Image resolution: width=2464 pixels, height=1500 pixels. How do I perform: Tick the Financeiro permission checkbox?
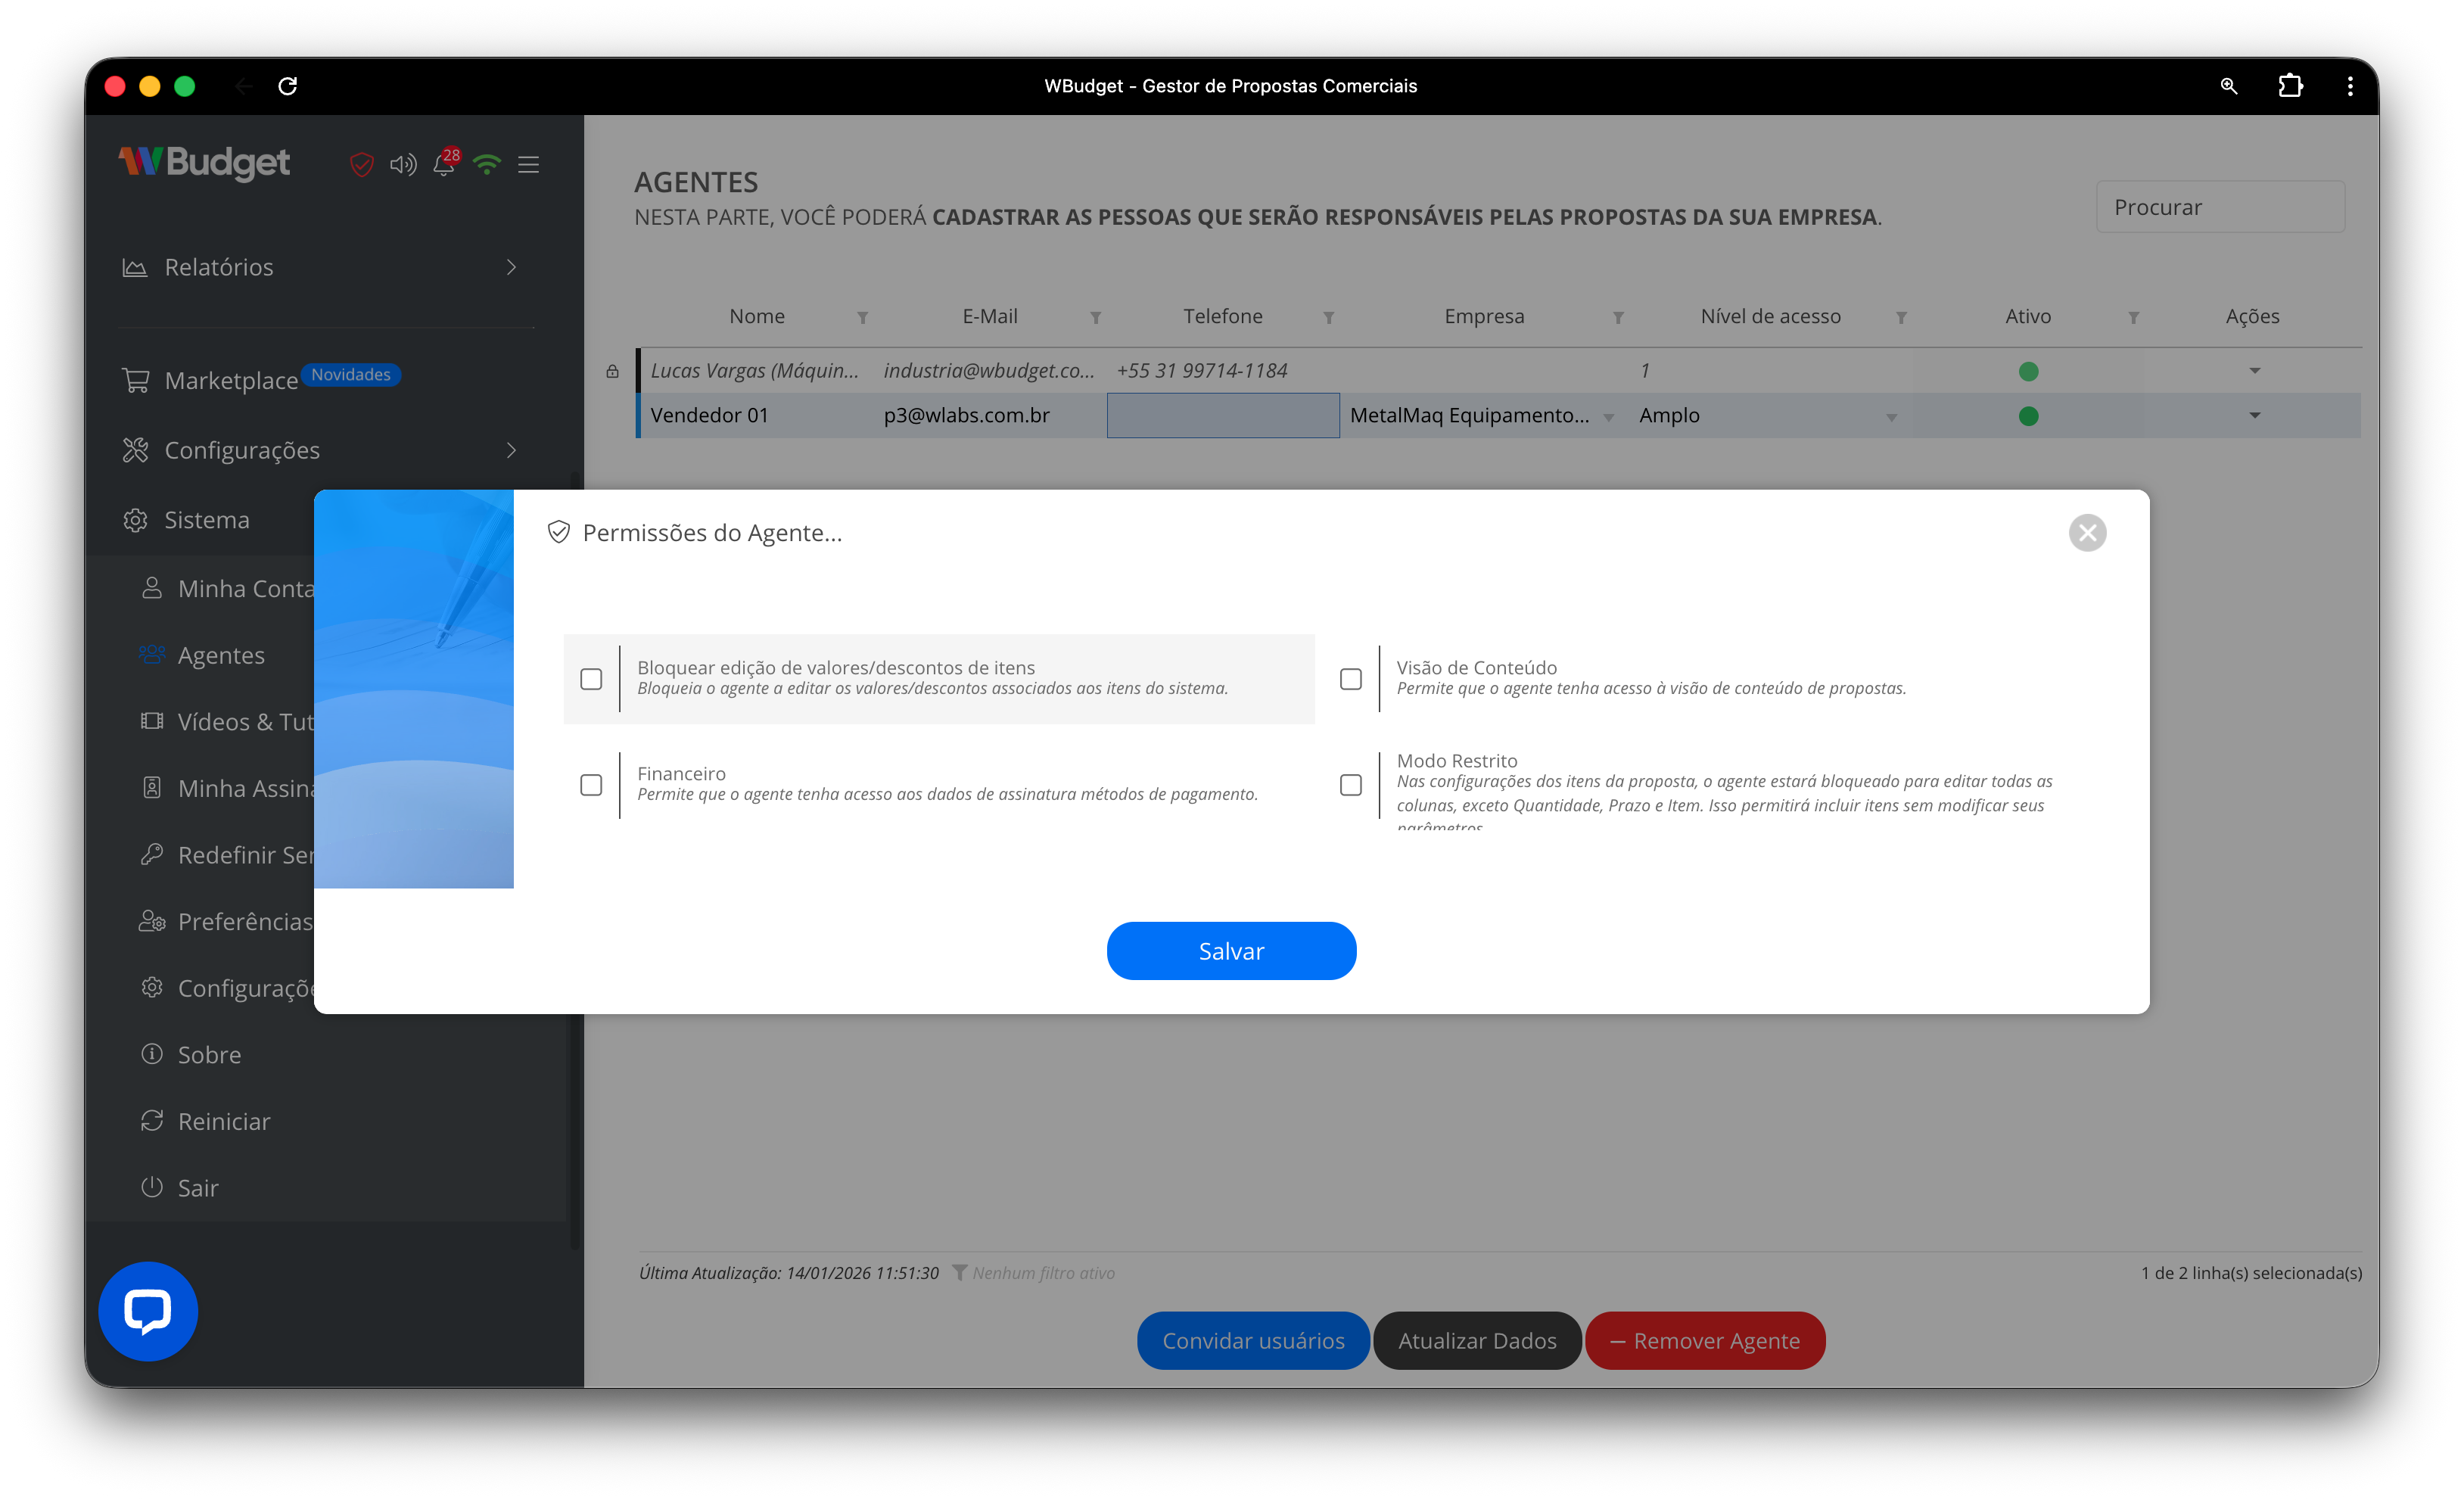(x=591, y=785)
